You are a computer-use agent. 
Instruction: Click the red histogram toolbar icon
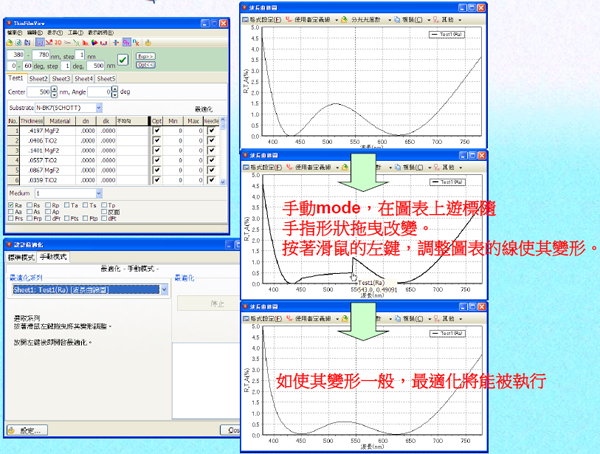pyautogui.click(x=85, y=43)
